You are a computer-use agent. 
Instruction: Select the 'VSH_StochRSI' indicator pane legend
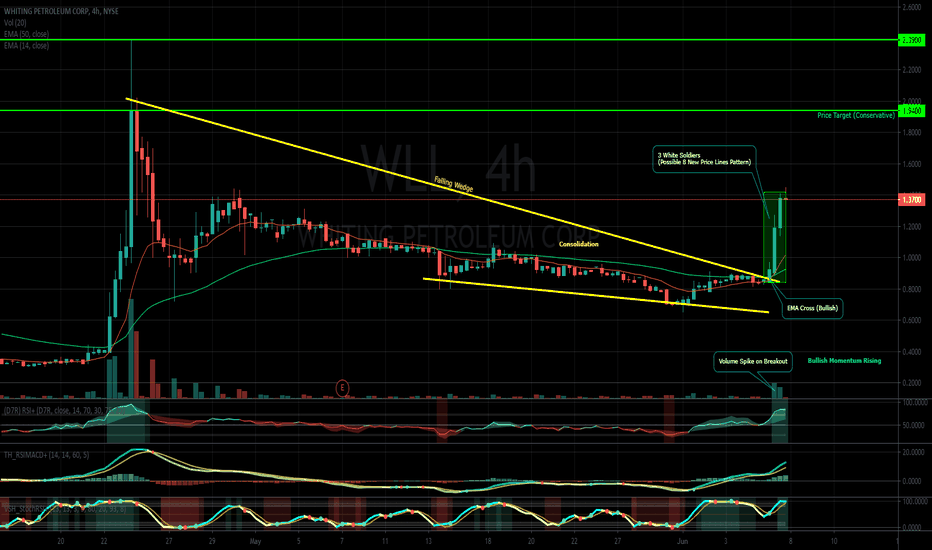(x=64, y=509)
